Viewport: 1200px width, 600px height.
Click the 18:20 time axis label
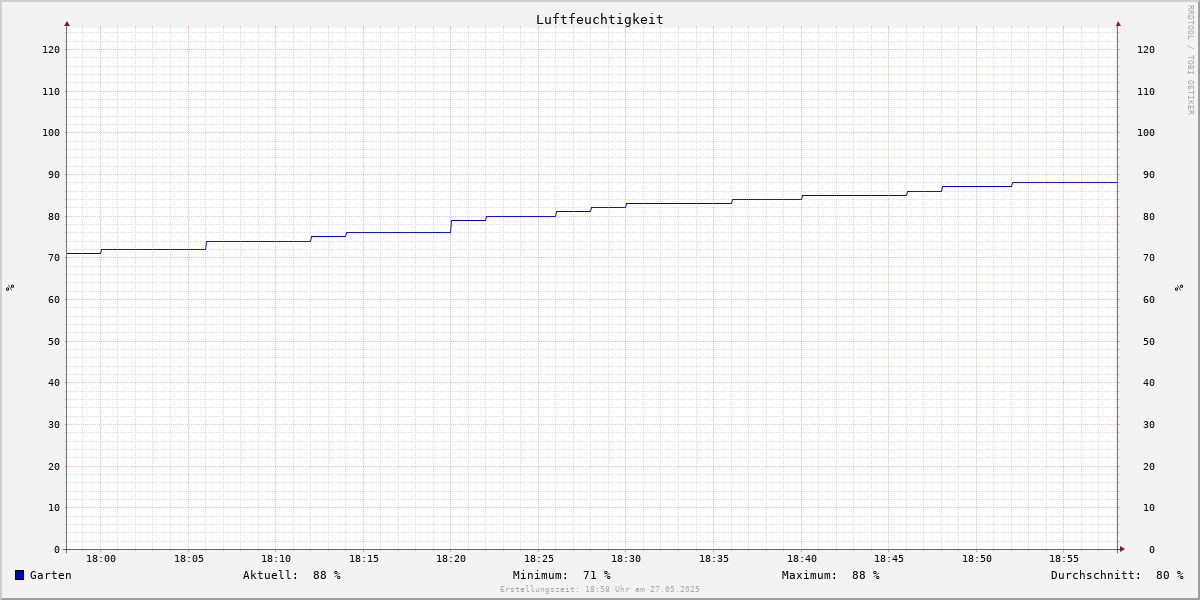451,559
